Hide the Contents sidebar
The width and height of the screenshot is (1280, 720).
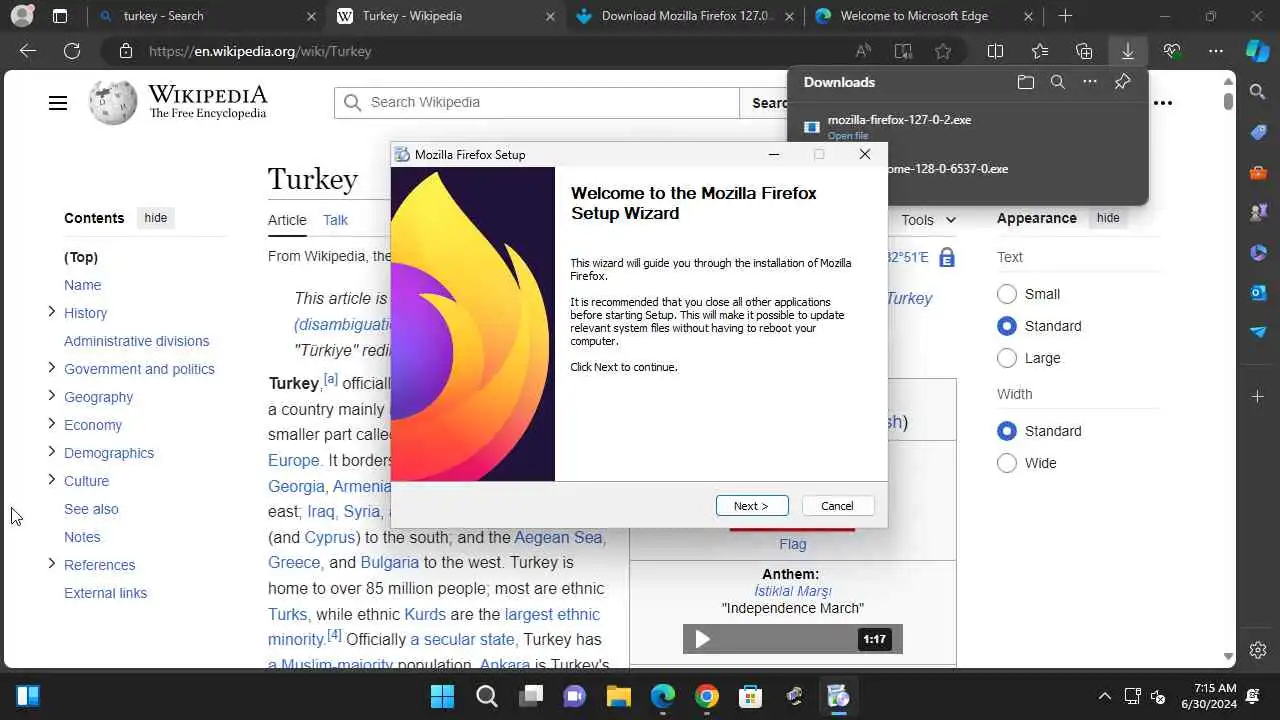(155, 218)
